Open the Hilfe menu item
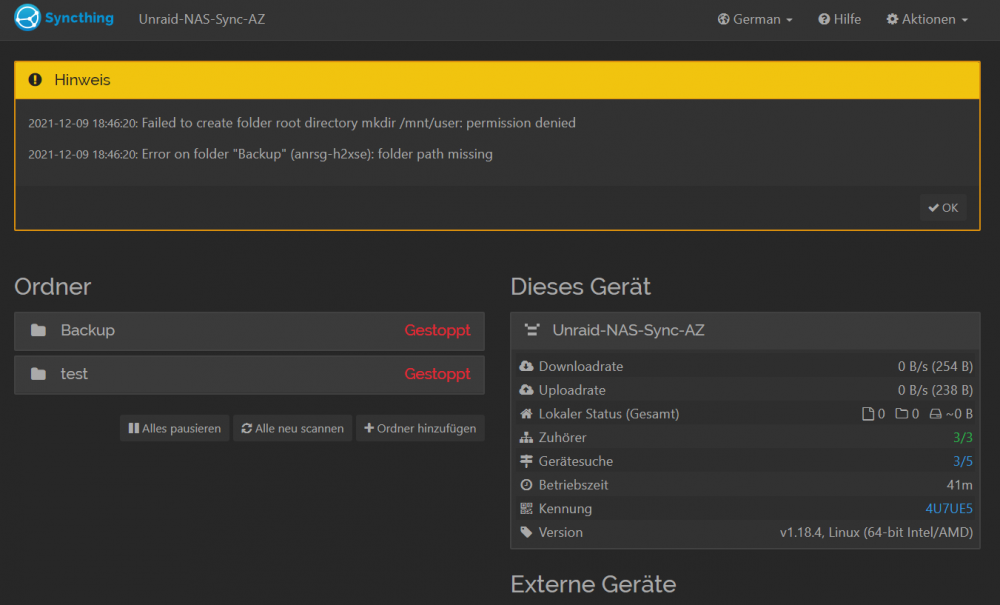The width and height of the screenshot is (1000, 605). point(839,19)
